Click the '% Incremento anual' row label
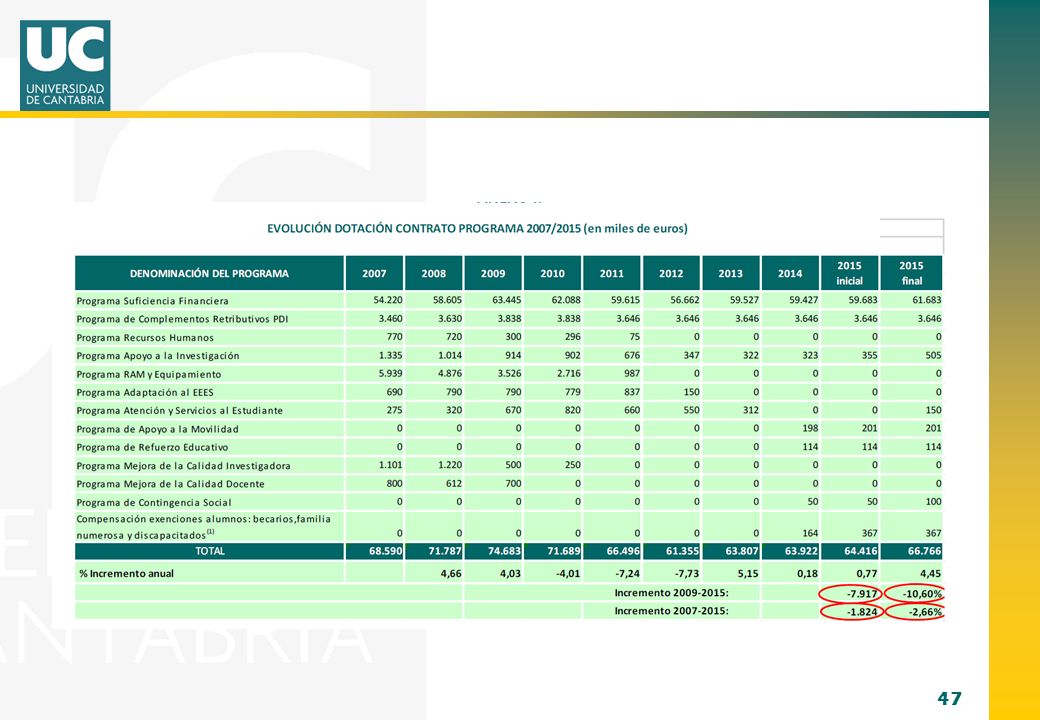The image size is (1040, 720). point(127,573)
